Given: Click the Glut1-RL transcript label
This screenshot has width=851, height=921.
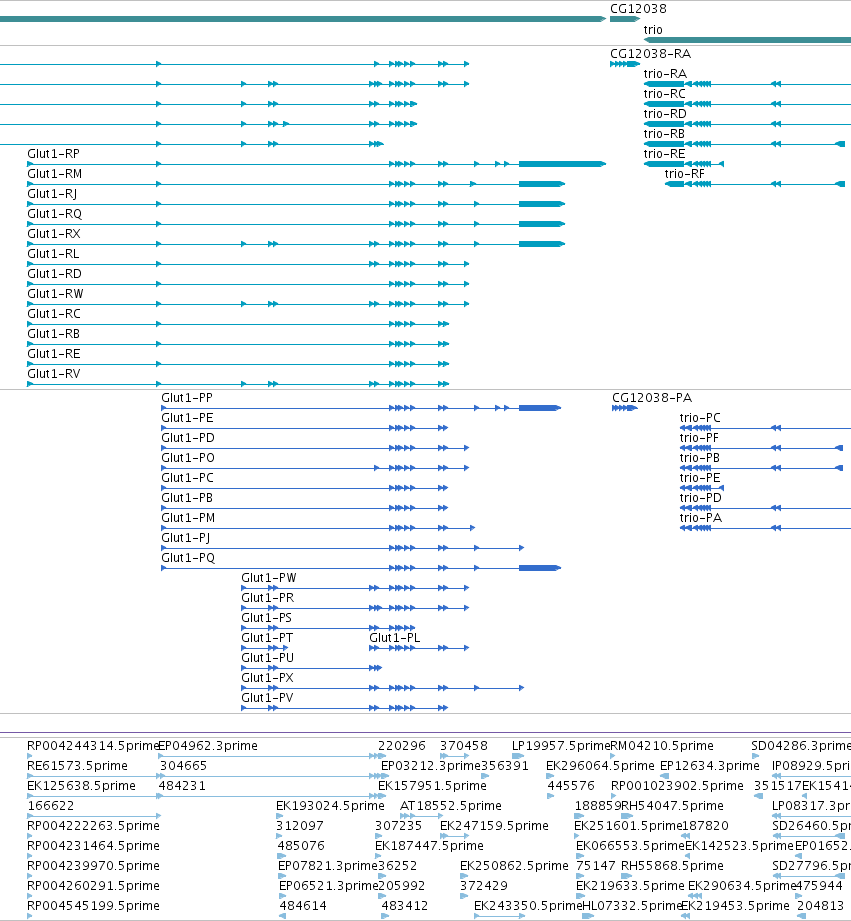Looking at the screenshot, I should point(53,253).
